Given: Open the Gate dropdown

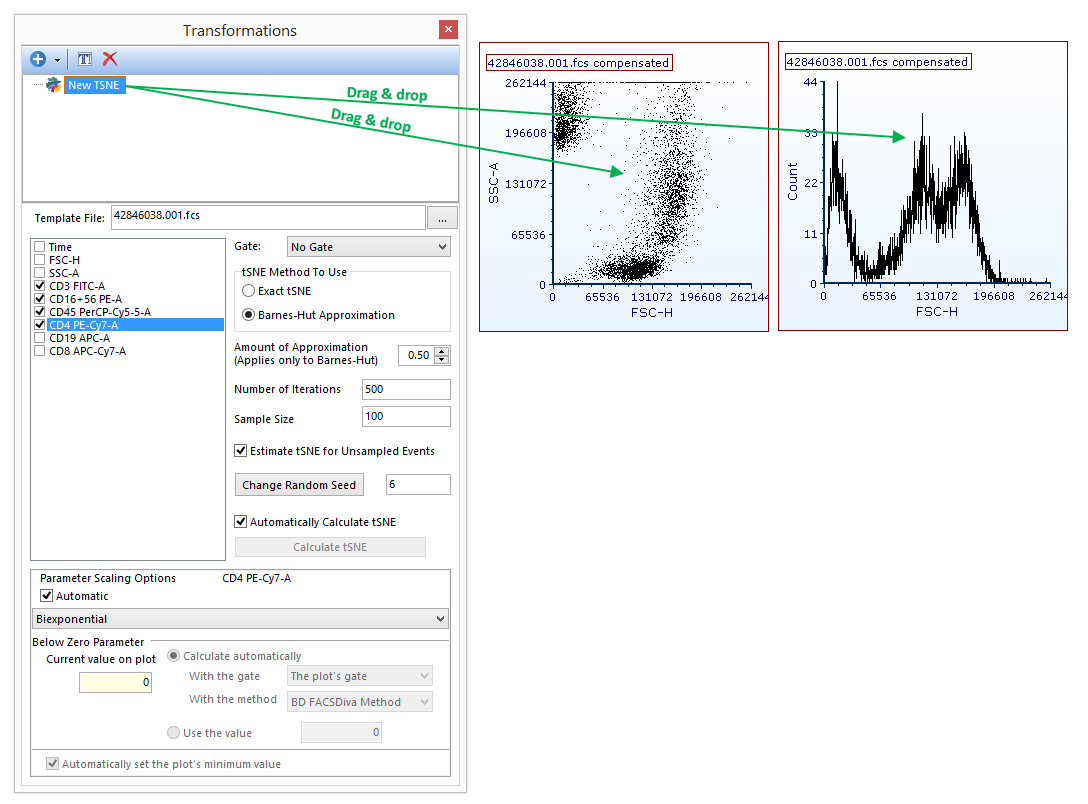Looking at the screenshot, I should pyautogui.click(x=368, y=247).
